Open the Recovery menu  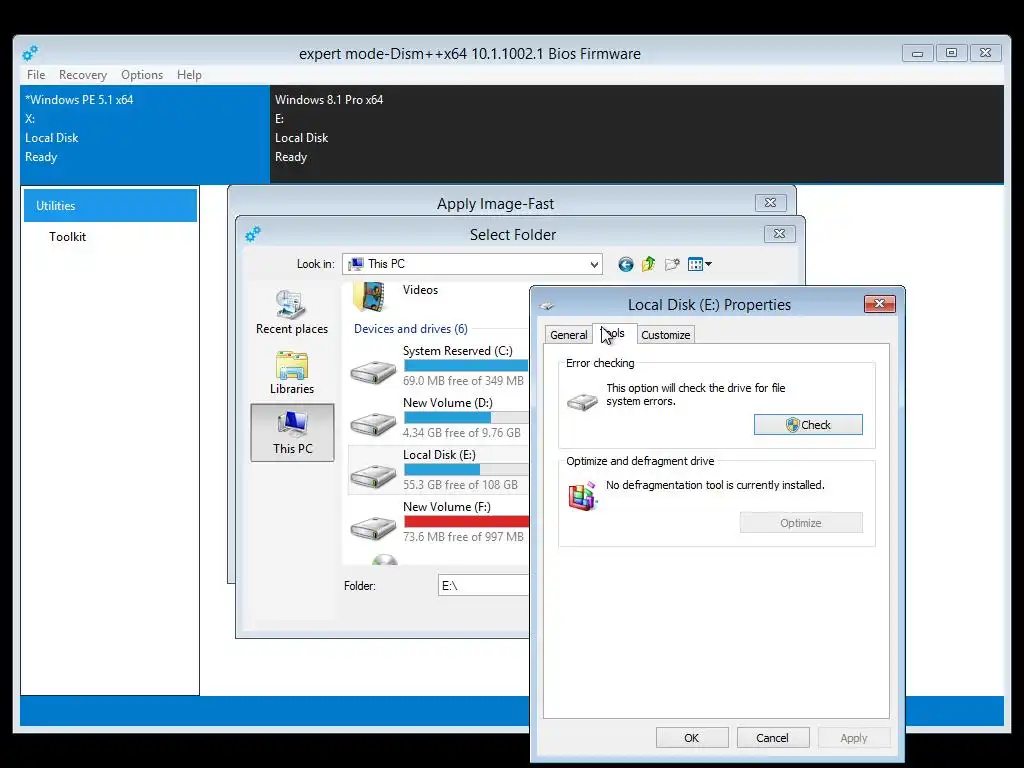(x=83, y=74)
